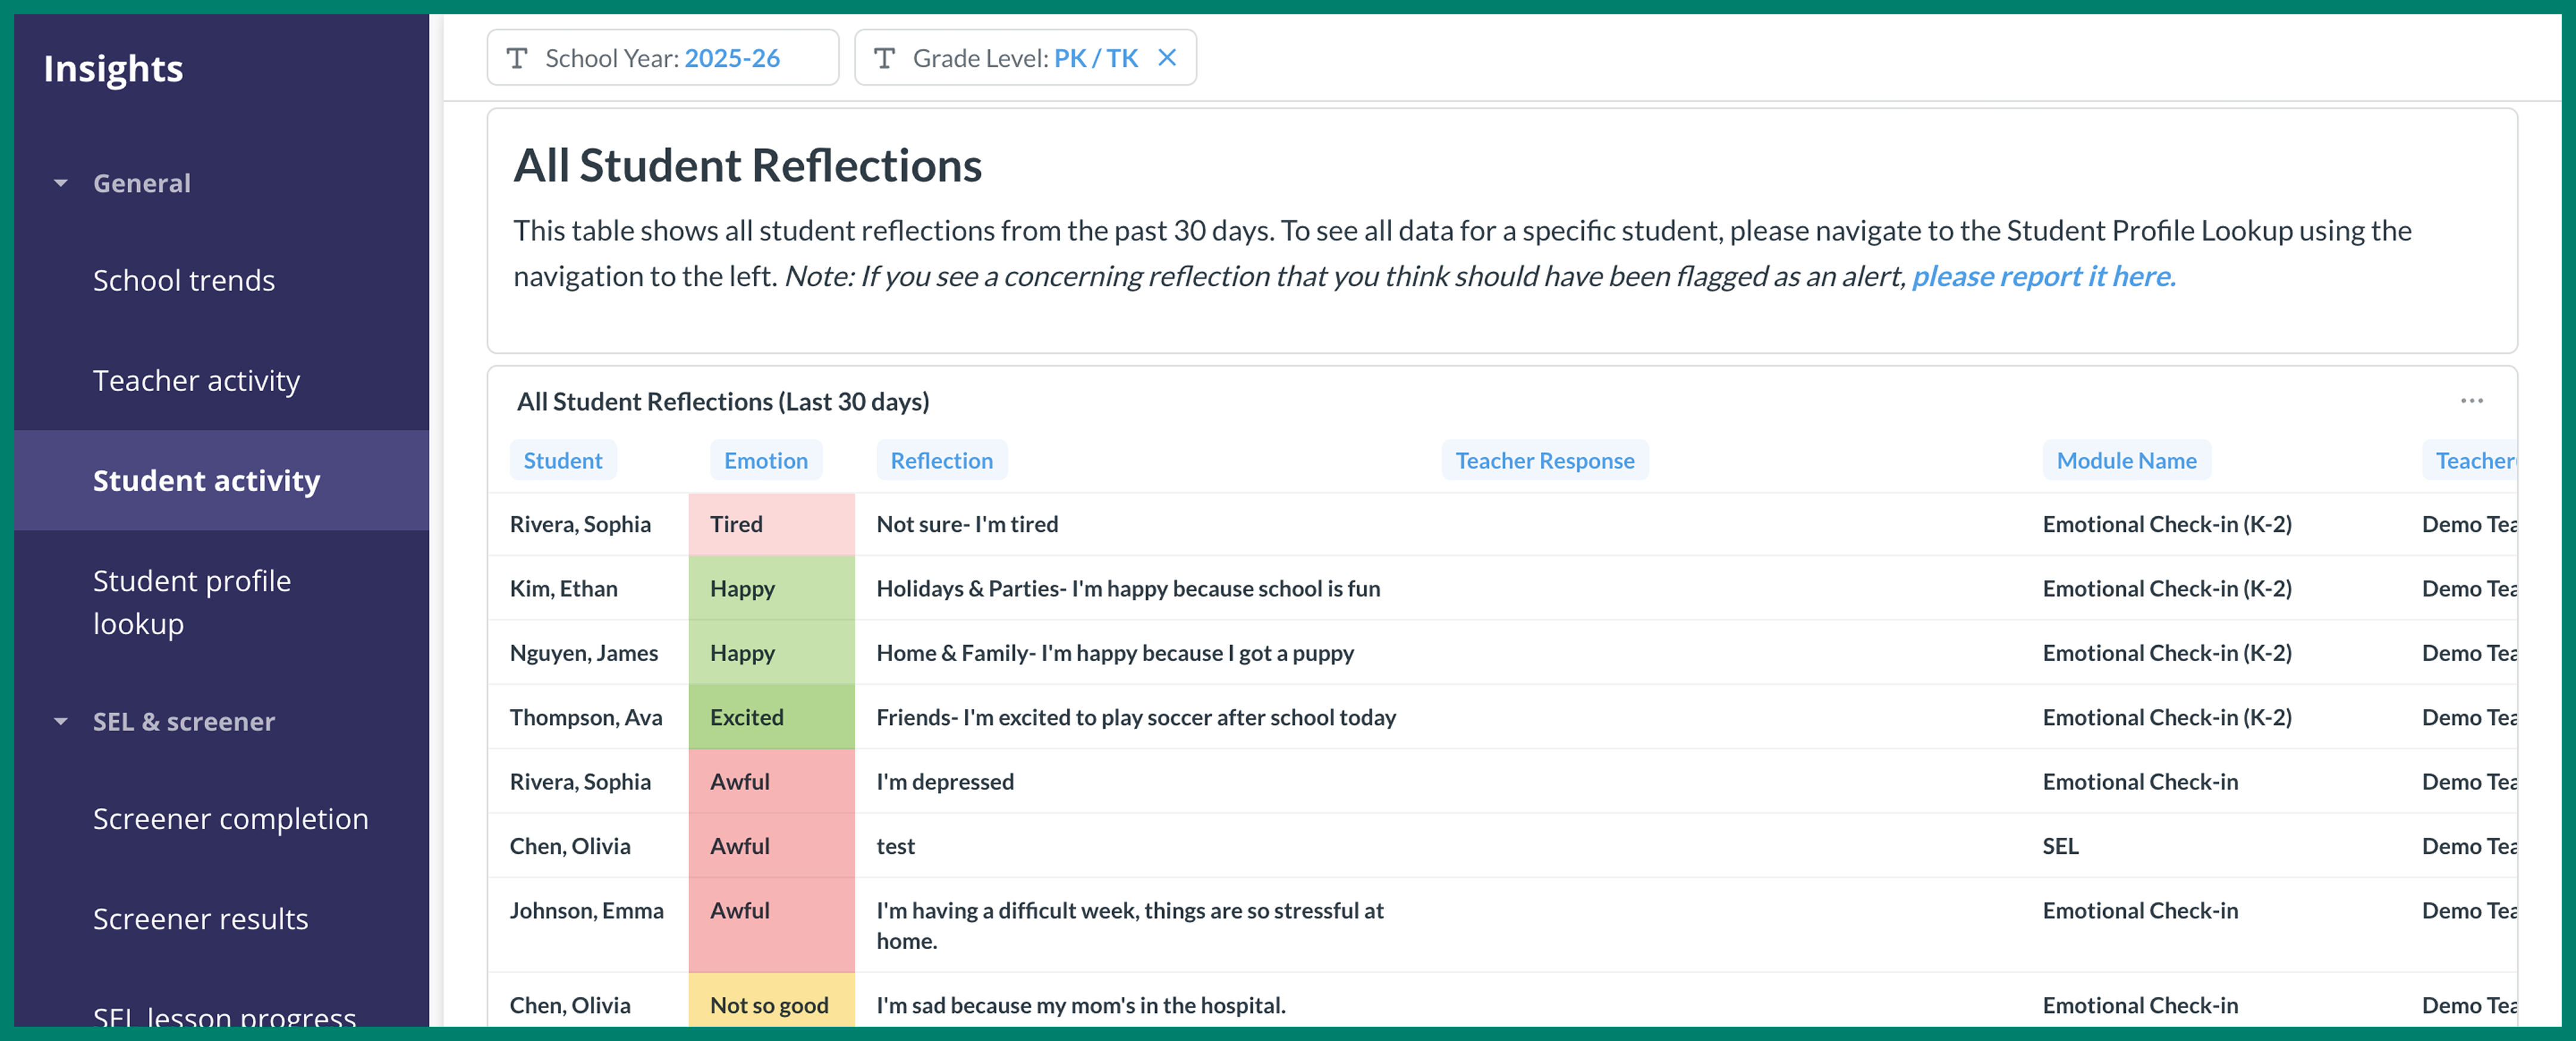The width and height of the screenshot is (2576, 1041).
Task: Click the text filter icon beside School Year
Action: pos(517,58)
